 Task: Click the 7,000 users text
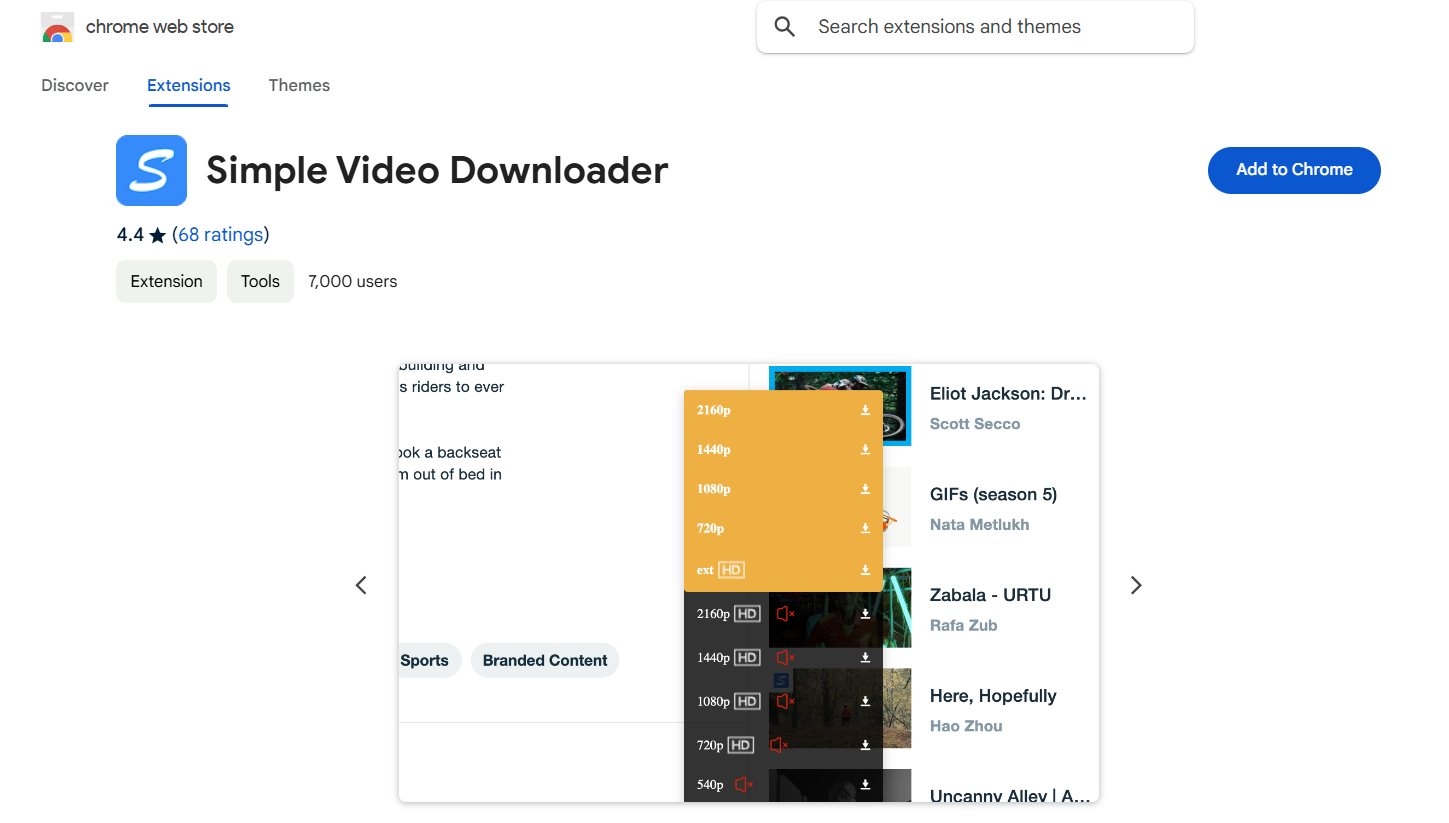click(353, 282)
